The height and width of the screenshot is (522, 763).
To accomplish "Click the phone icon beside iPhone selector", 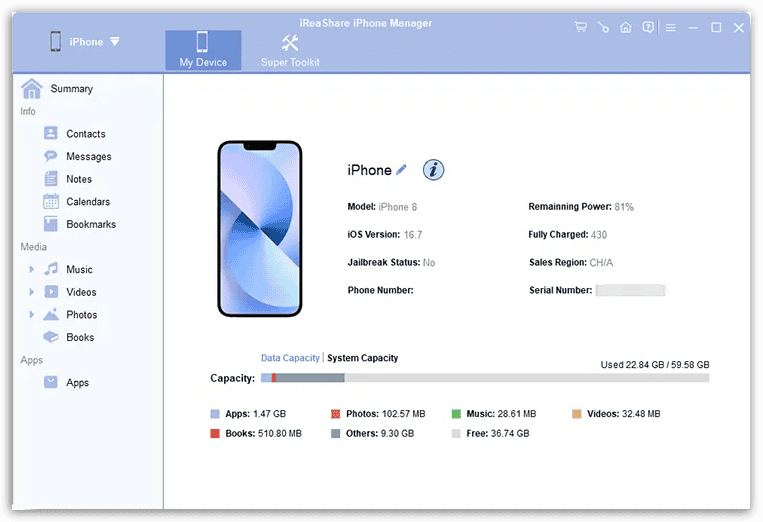I will point(56,41).
